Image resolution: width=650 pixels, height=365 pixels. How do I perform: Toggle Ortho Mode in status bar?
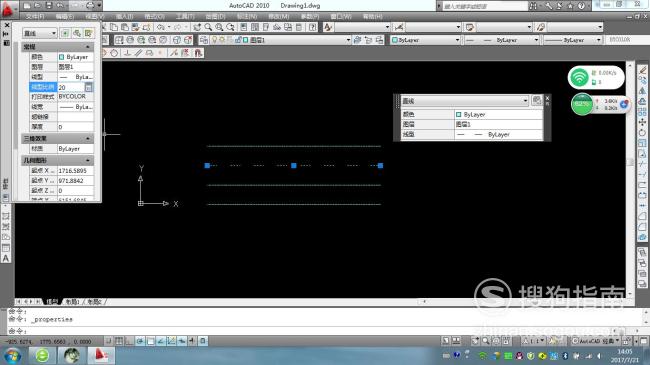click(x=129, y=341)
